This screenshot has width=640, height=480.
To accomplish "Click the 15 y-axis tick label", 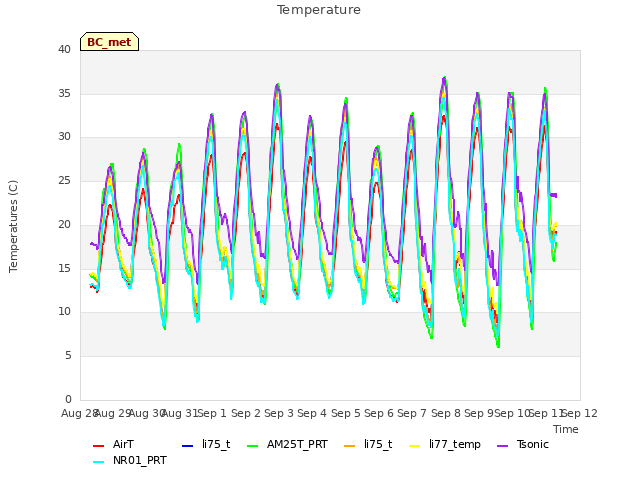I will click(x=64, y=268).
